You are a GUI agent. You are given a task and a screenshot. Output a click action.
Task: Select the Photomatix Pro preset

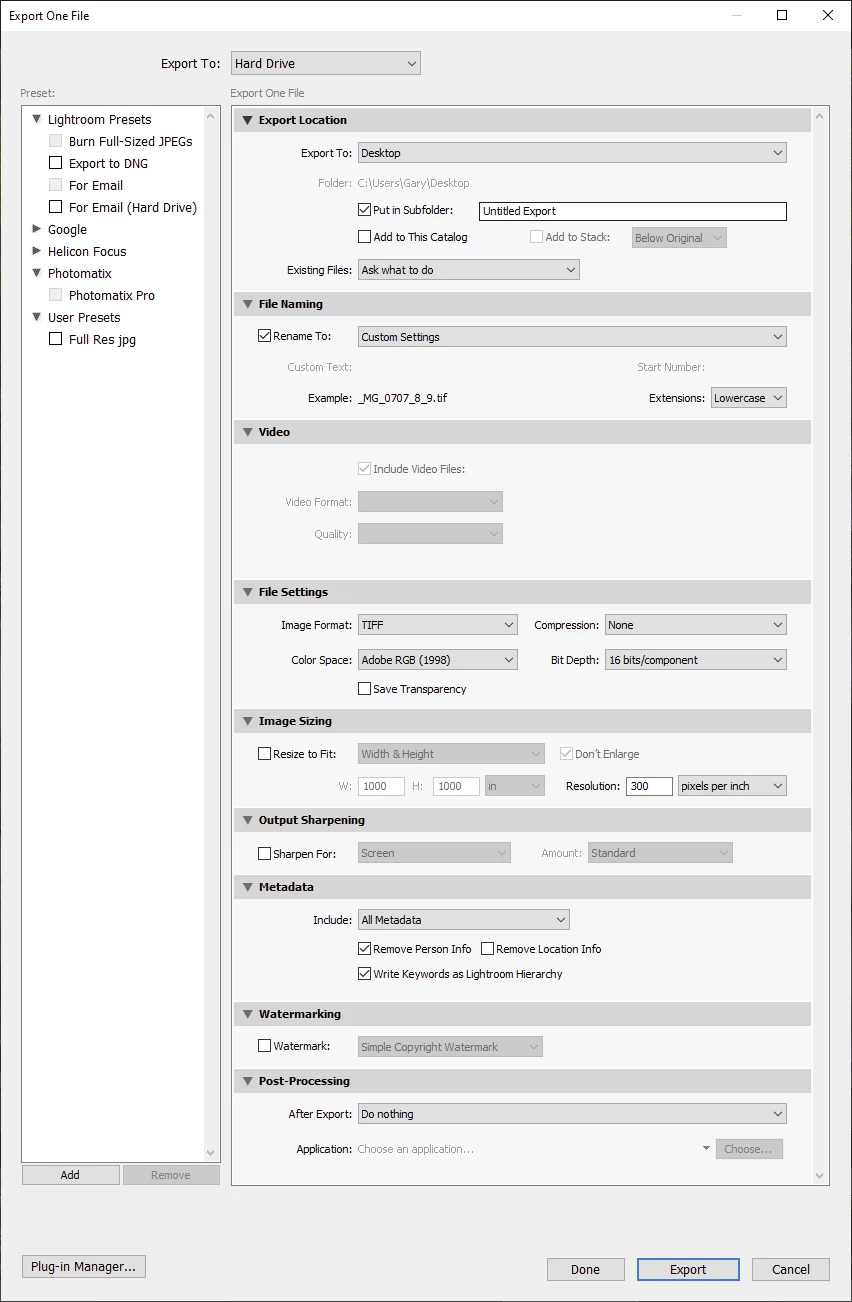pos(112,295)
